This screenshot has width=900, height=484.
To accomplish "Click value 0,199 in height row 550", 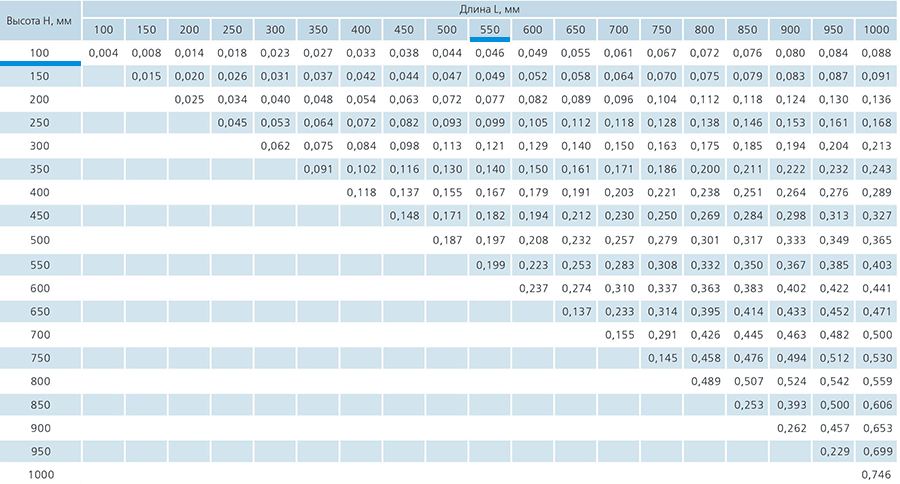I will coord(490,265).
